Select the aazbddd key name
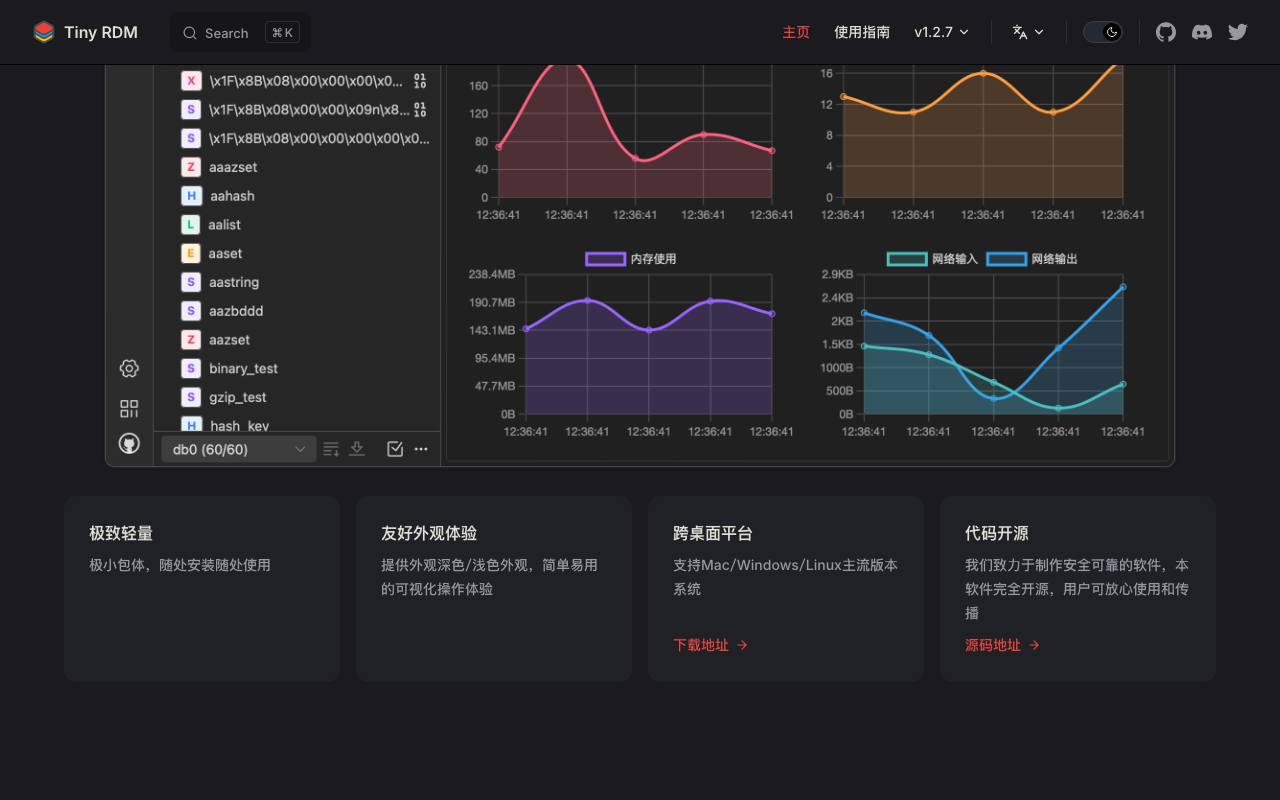 click(236, 311)
